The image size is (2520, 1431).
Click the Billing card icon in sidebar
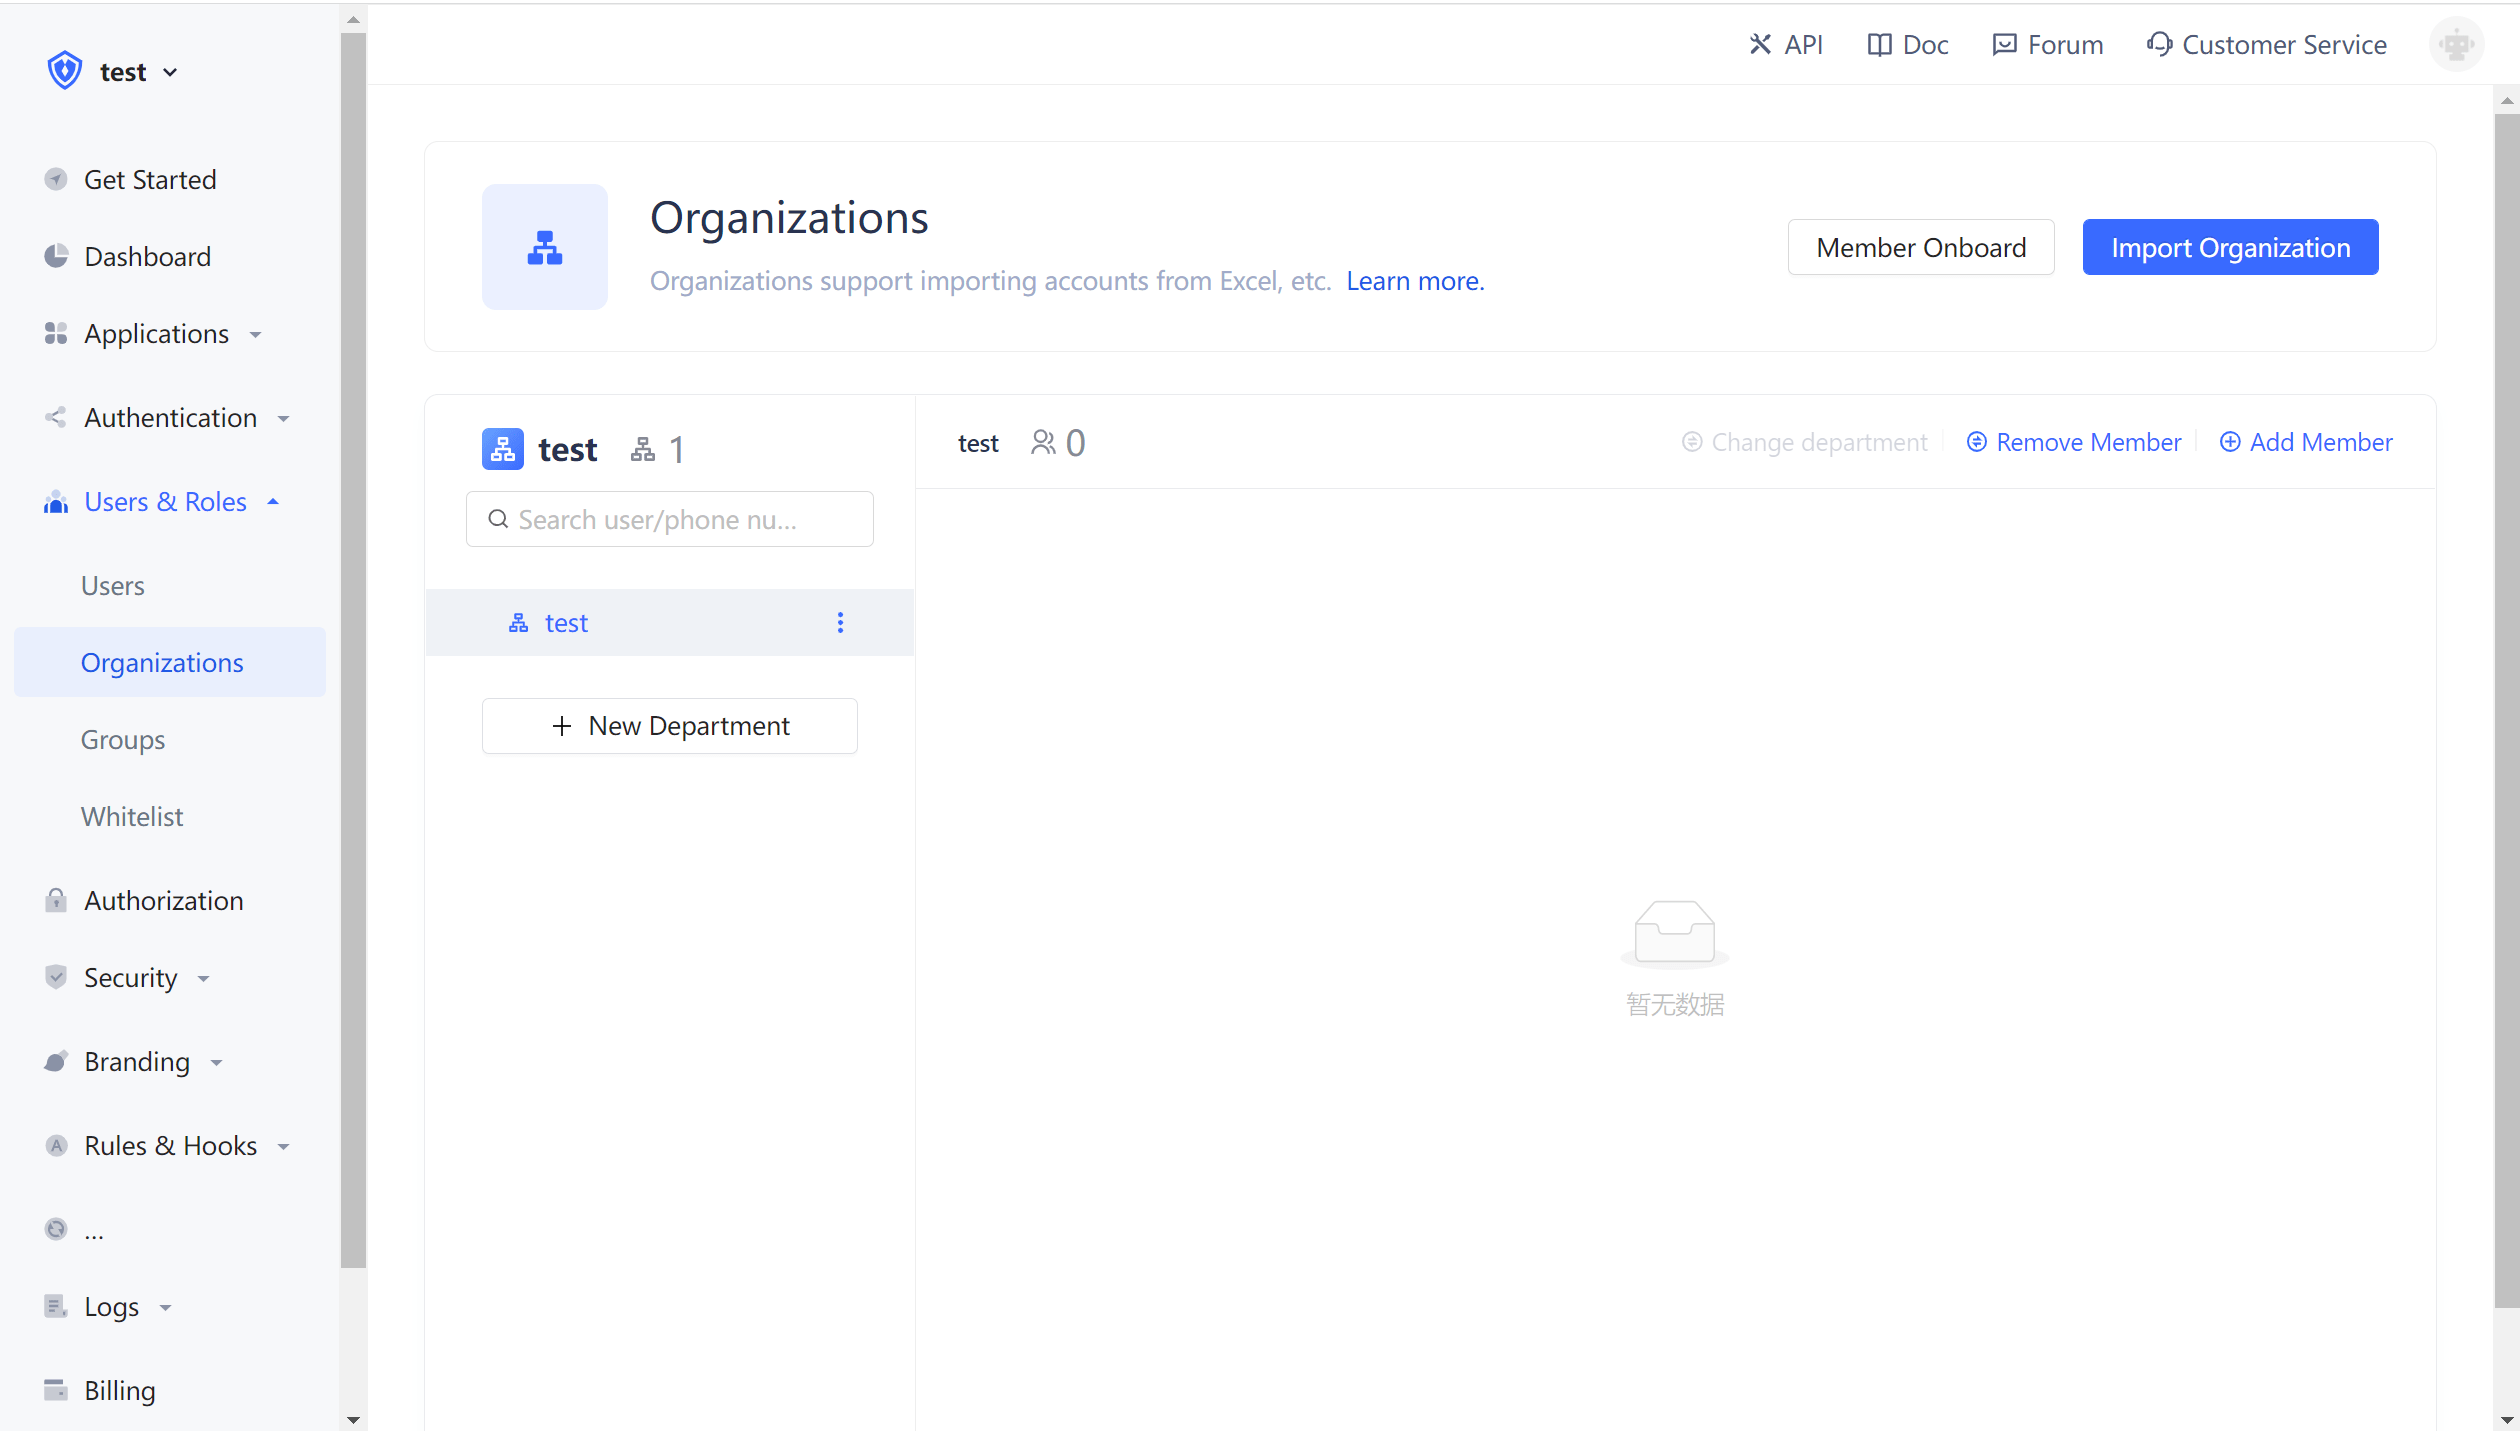coord(56,1390)
